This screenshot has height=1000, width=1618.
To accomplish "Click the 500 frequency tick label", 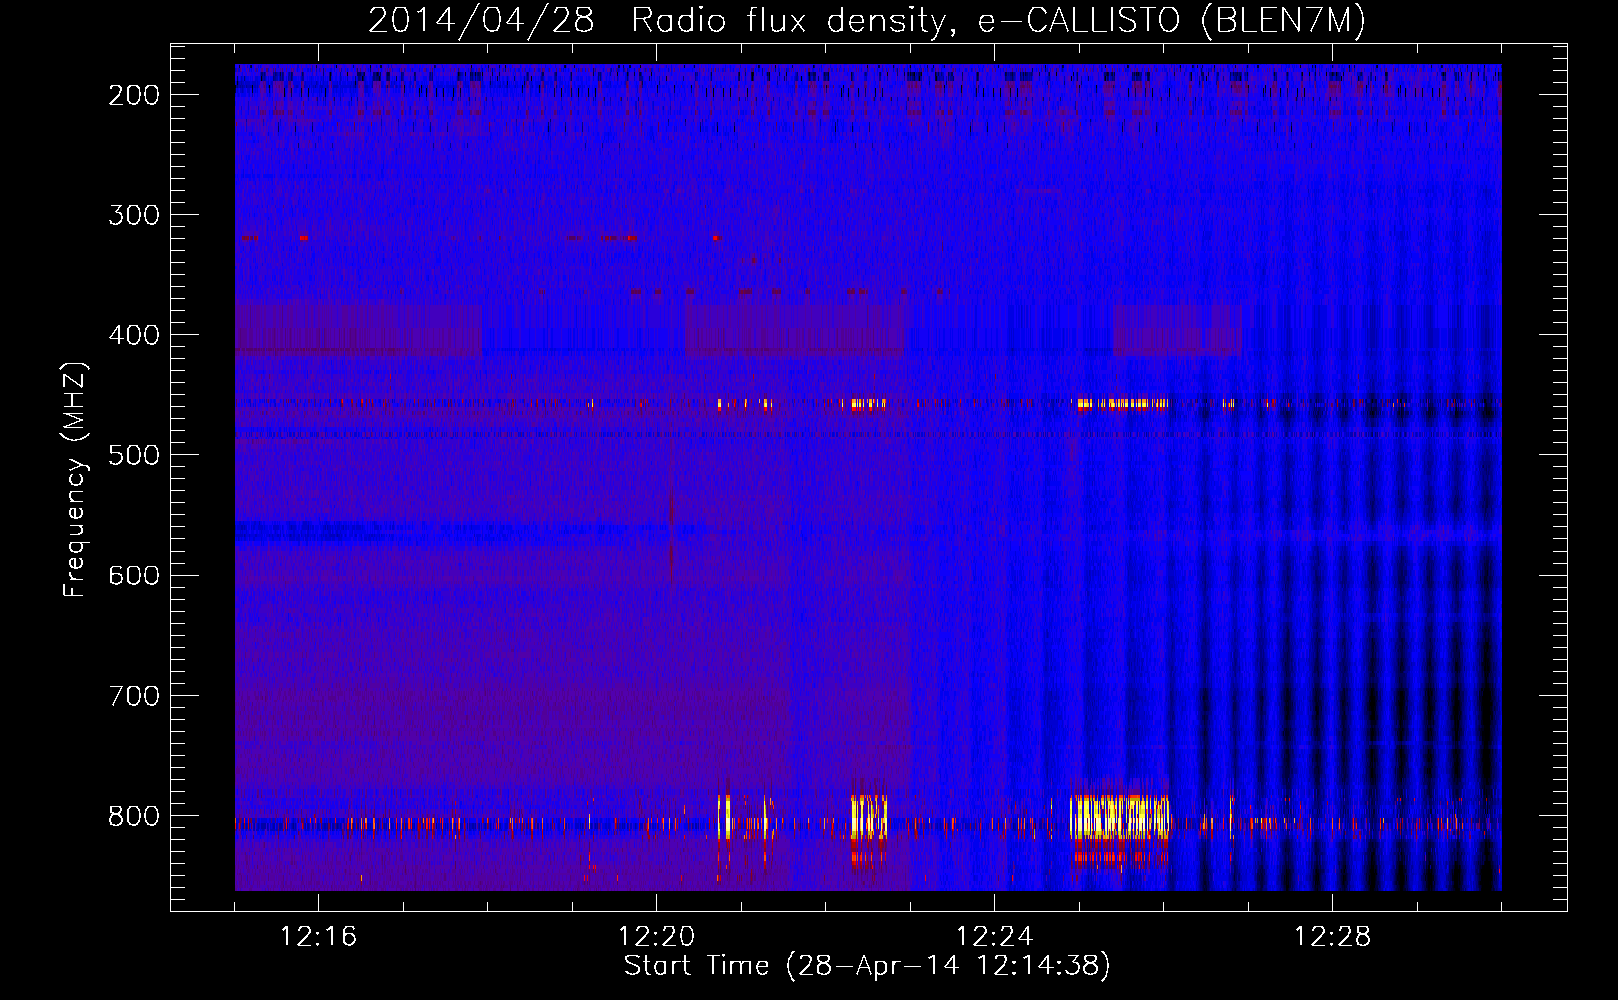I will pyautogui.click(x=134, y=455).
